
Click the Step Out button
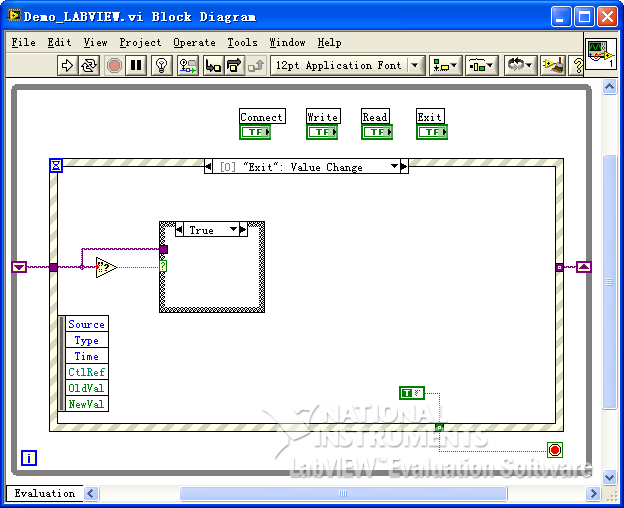point(256,66)
